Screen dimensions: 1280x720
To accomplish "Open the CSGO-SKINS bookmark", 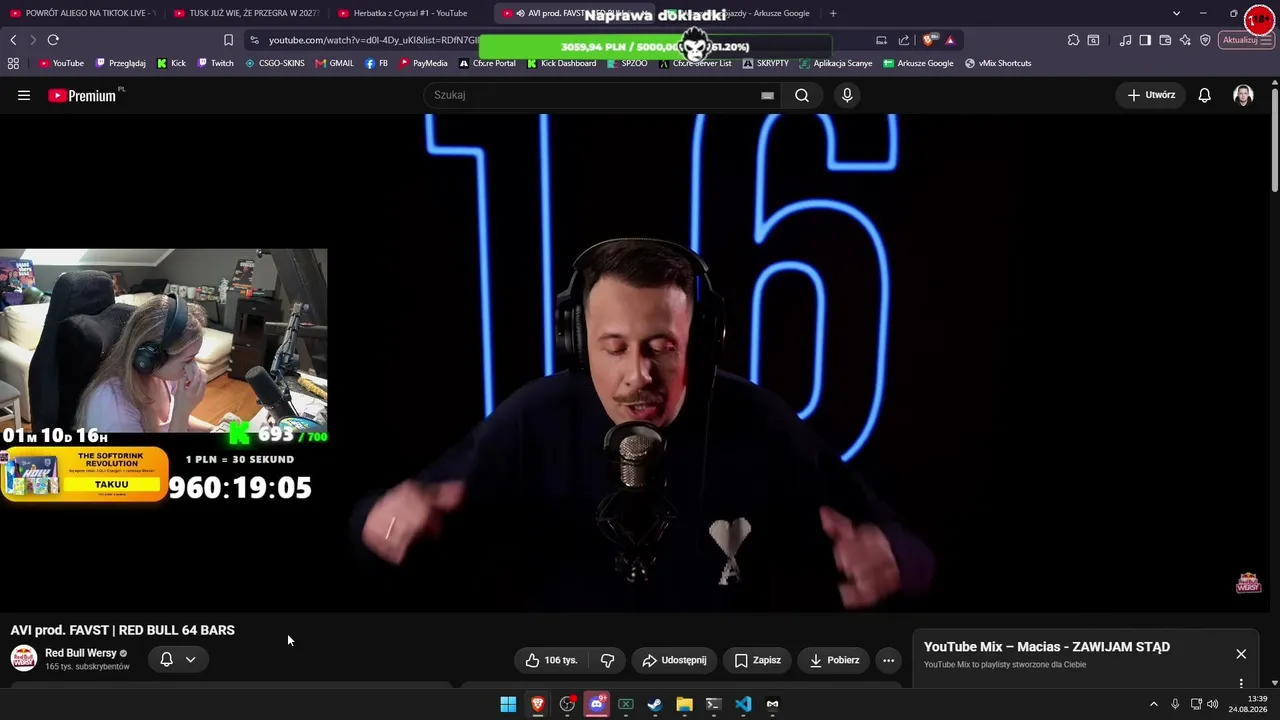I will tap(275, 63).
